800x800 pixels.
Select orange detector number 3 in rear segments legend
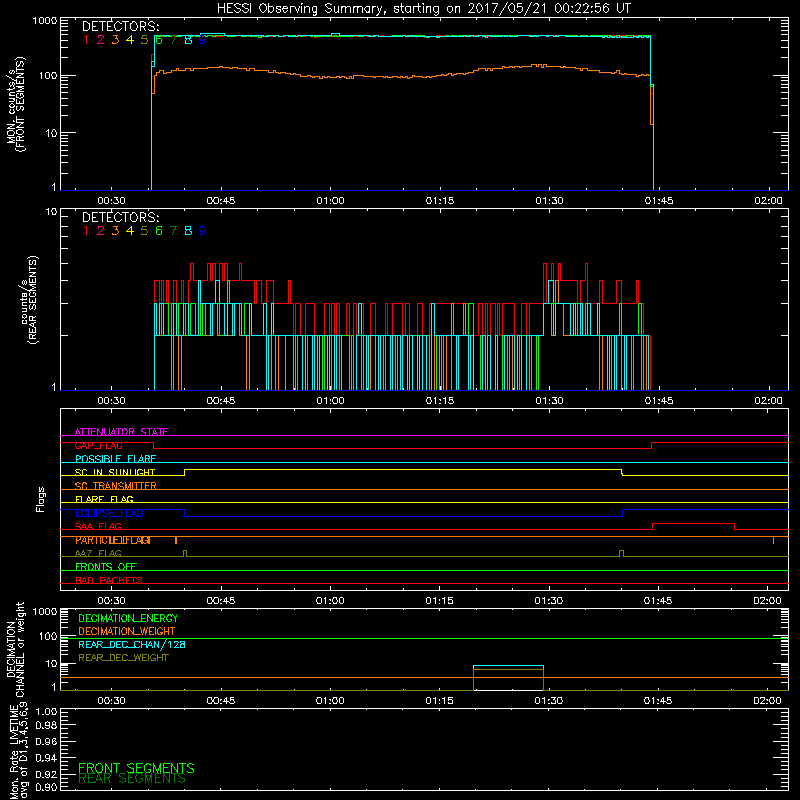tap(115, 231)
